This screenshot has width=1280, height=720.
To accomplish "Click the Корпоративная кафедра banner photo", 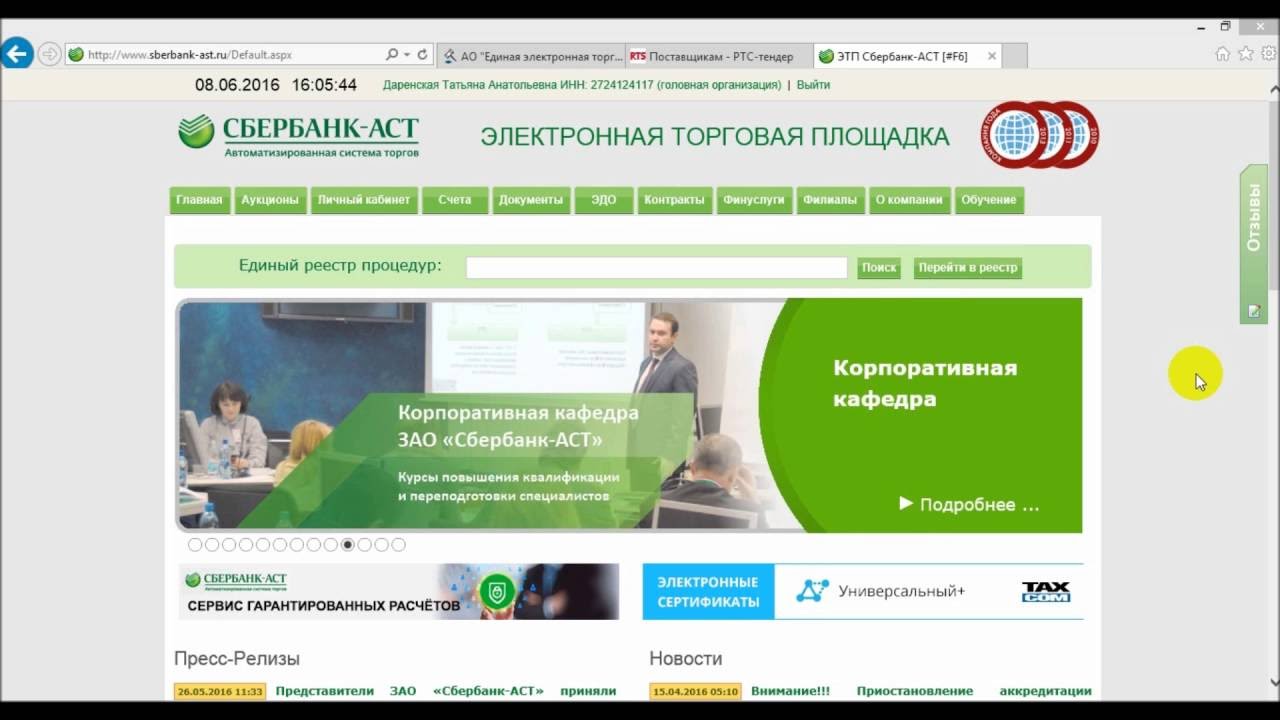I will tap(468, 415).
